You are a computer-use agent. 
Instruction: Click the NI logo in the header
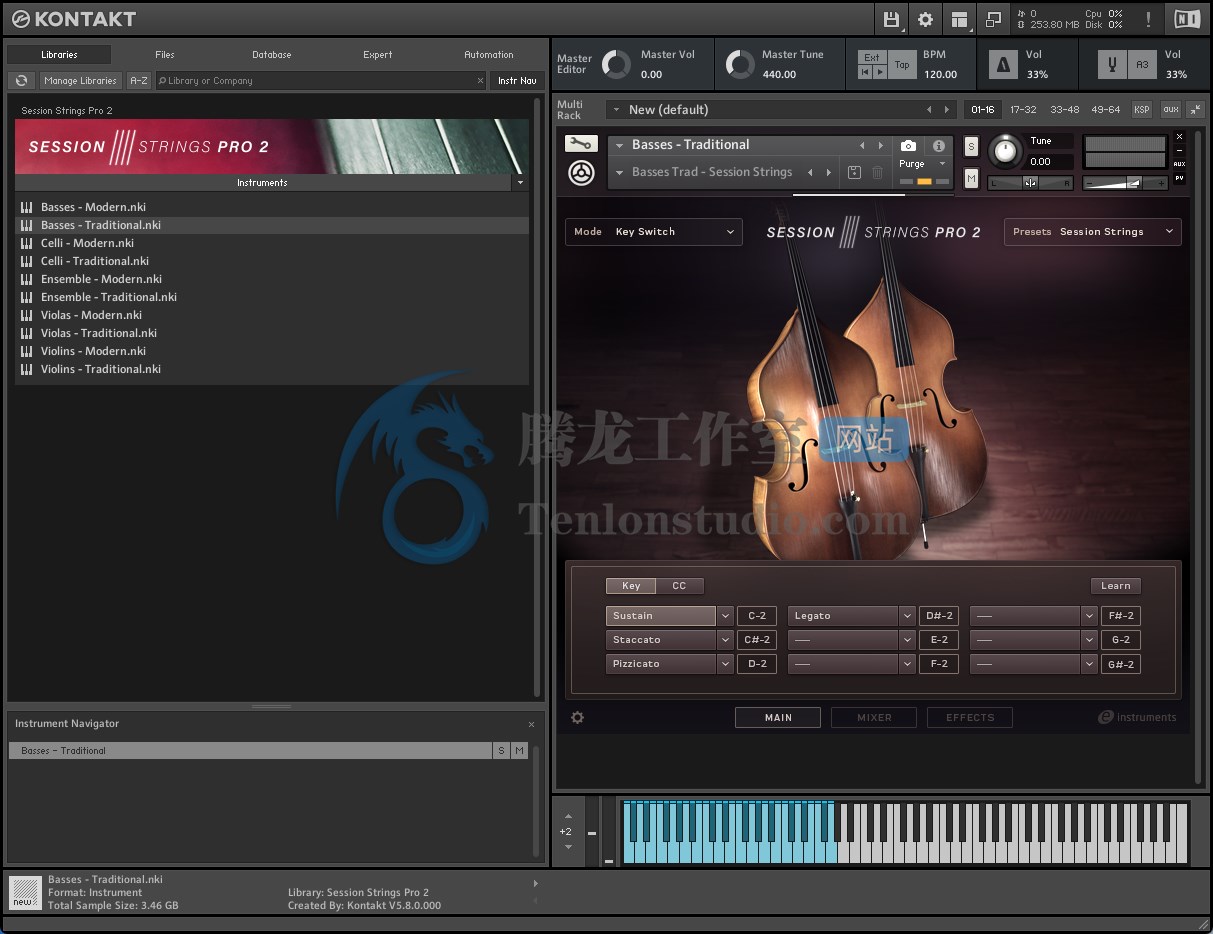click(x=1187, y=19)
